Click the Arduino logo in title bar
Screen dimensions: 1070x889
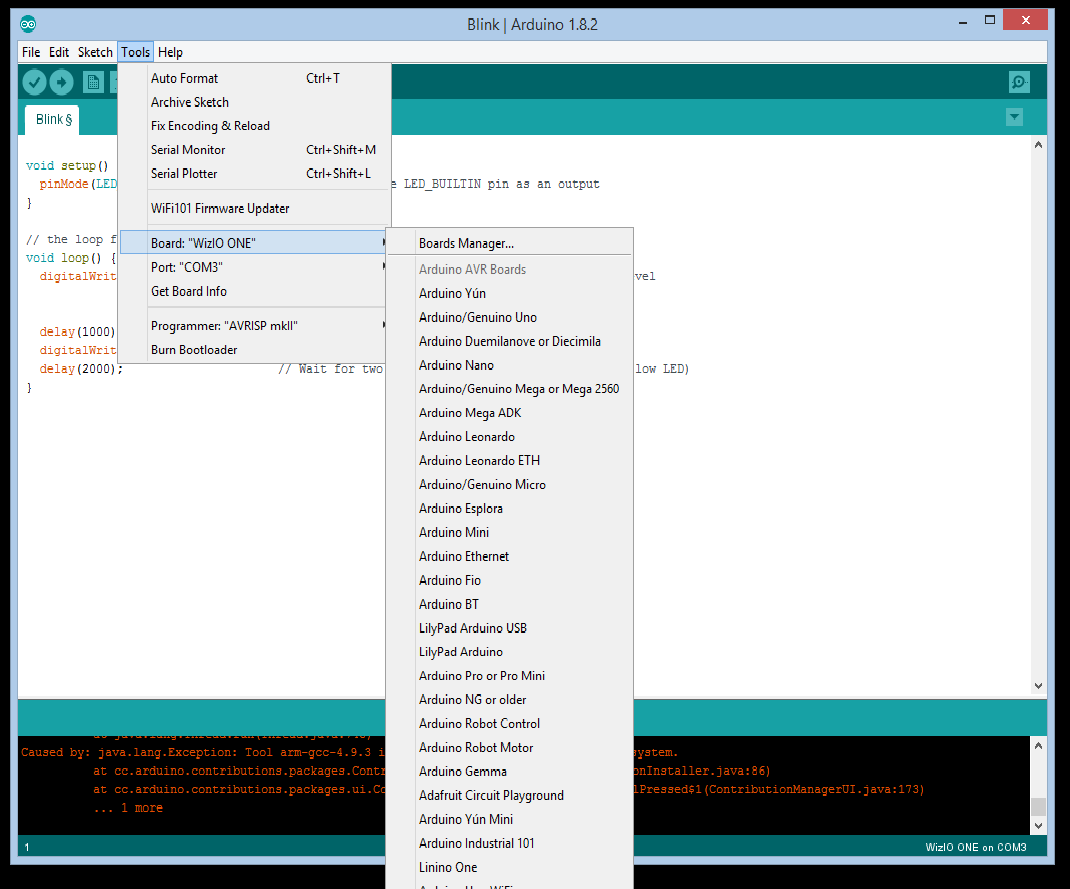[28, 25]
